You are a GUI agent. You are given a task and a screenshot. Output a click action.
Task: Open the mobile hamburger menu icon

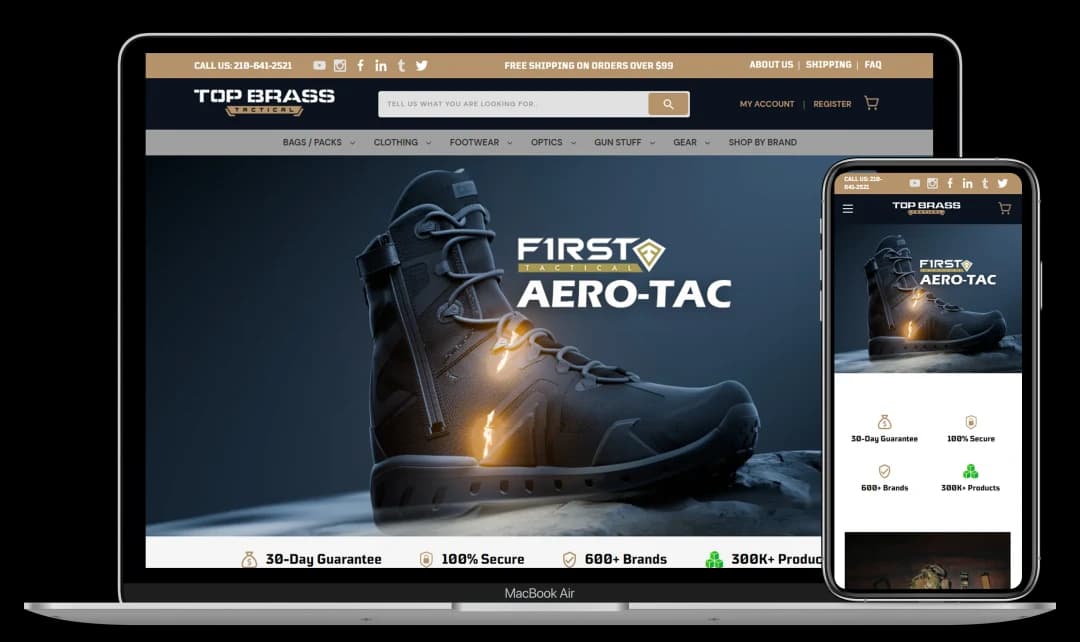(848, 209)
